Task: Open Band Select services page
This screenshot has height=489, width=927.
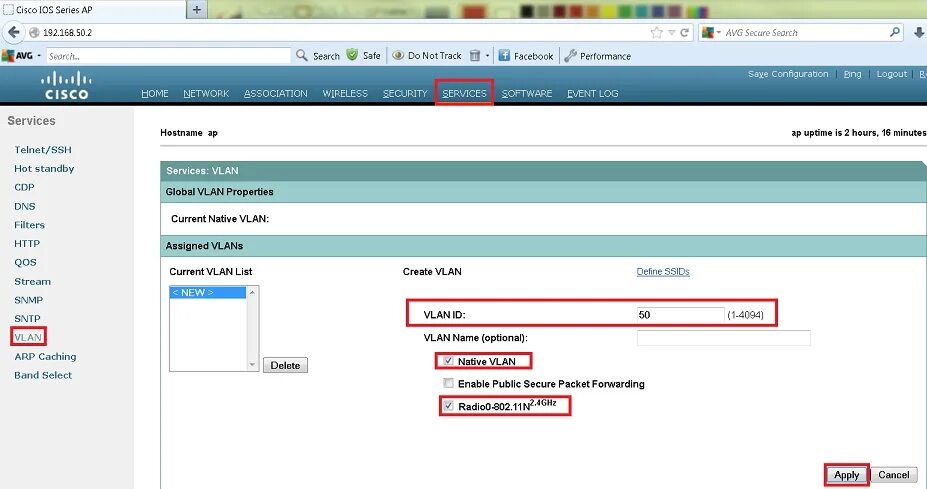Action: tap(43, 375)
